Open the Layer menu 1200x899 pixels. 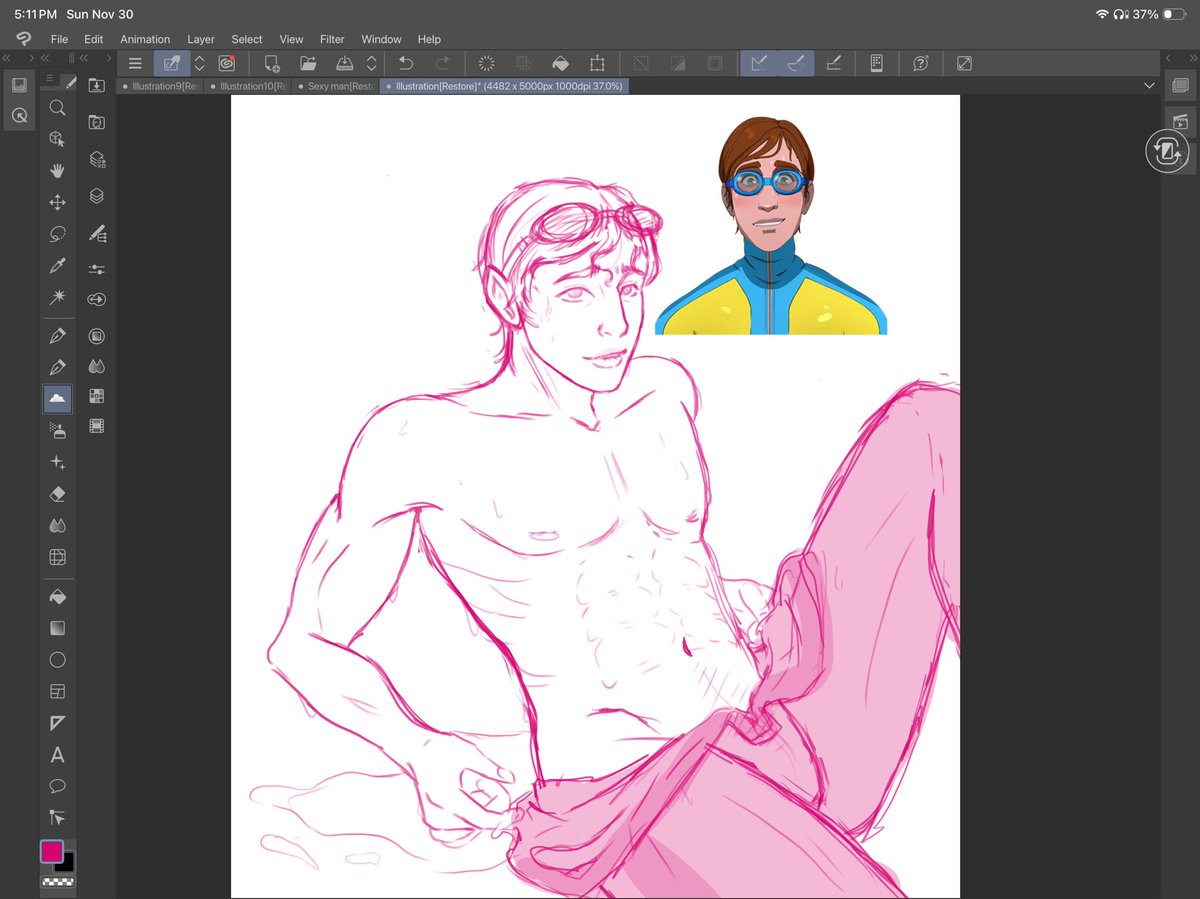[201, 39]
